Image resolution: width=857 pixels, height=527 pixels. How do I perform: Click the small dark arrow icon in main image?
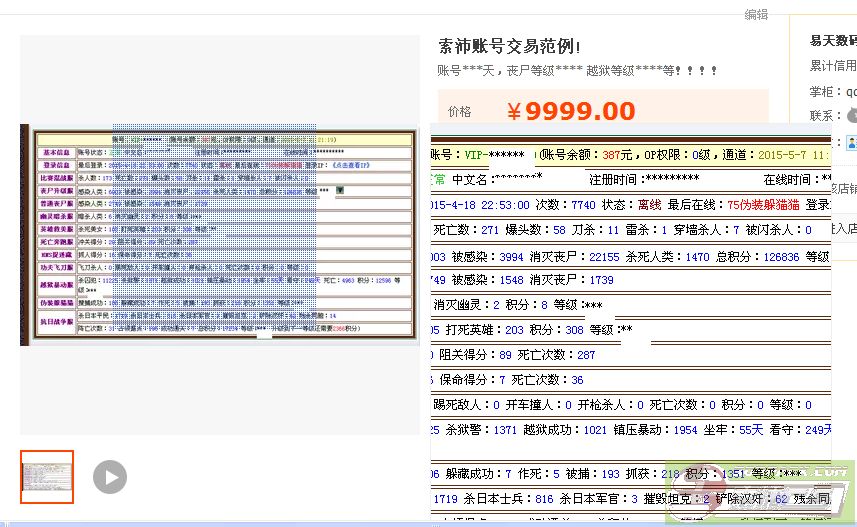point(339,190)
